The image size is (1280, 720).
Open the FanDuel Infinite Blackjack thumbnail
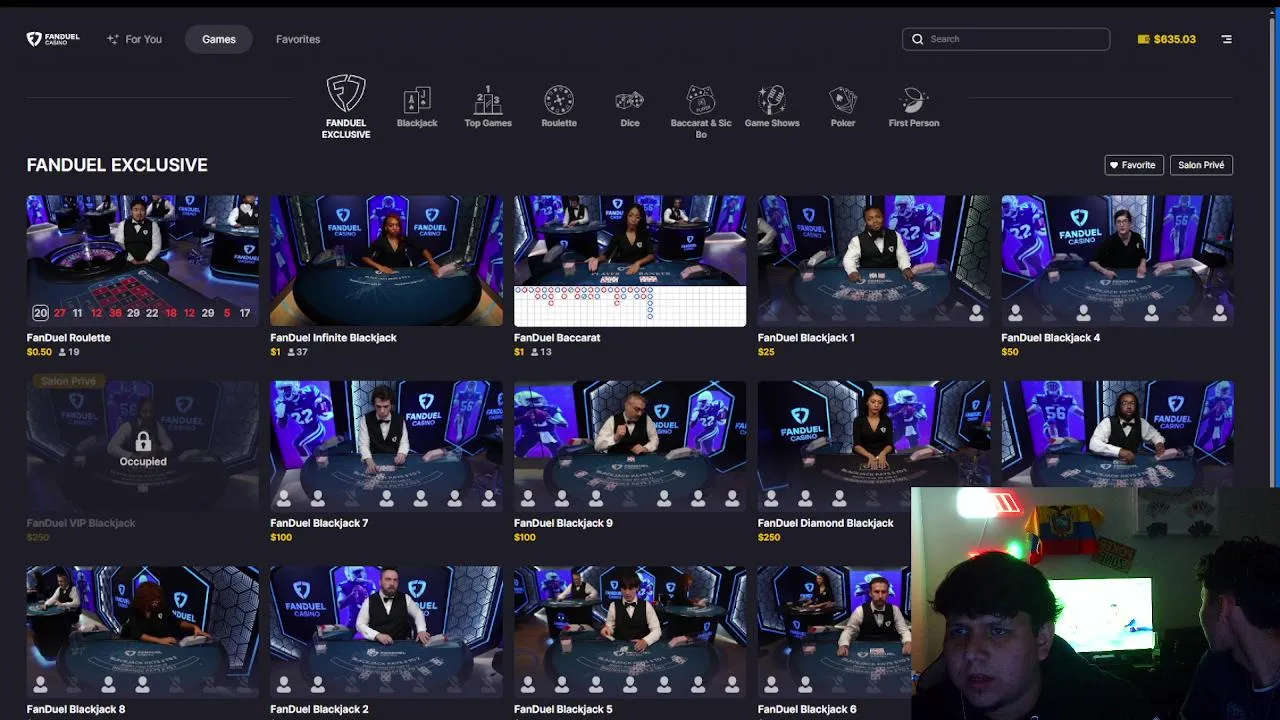(x=386, y=261)
